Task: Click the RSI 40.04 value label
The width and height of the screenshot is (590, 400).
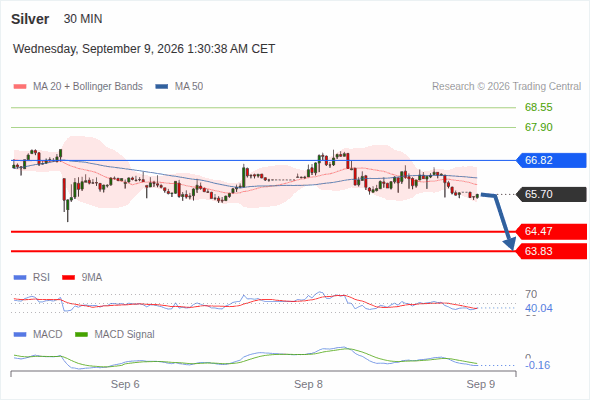Action: 538,309
